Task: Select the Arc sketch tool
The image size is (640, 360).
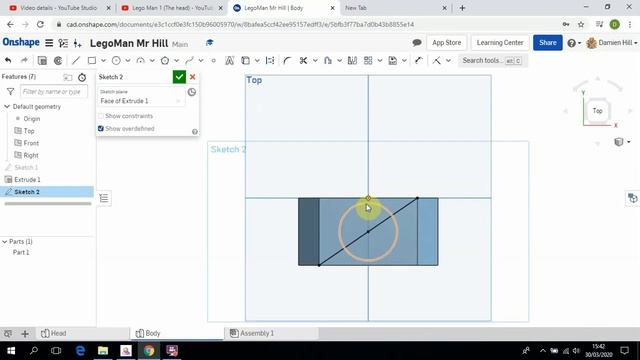Action: tap(140, 60)
